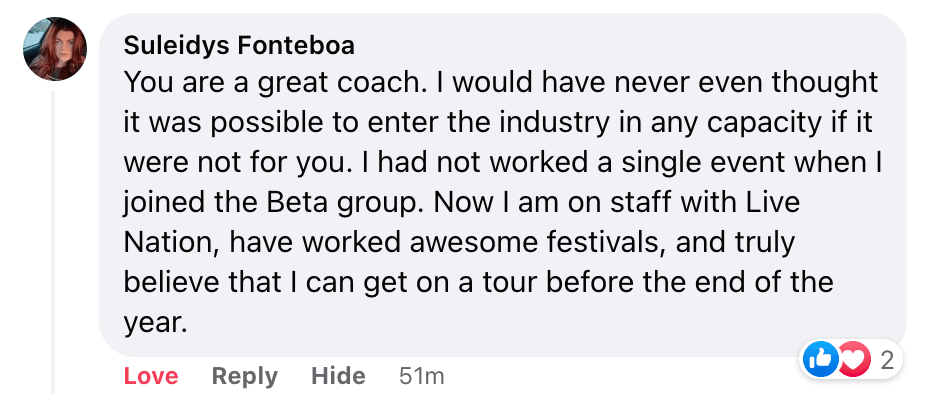Click the word "tour" in the comment
The height and width of the screenshot is (394, 934).
tap(509, 283)
